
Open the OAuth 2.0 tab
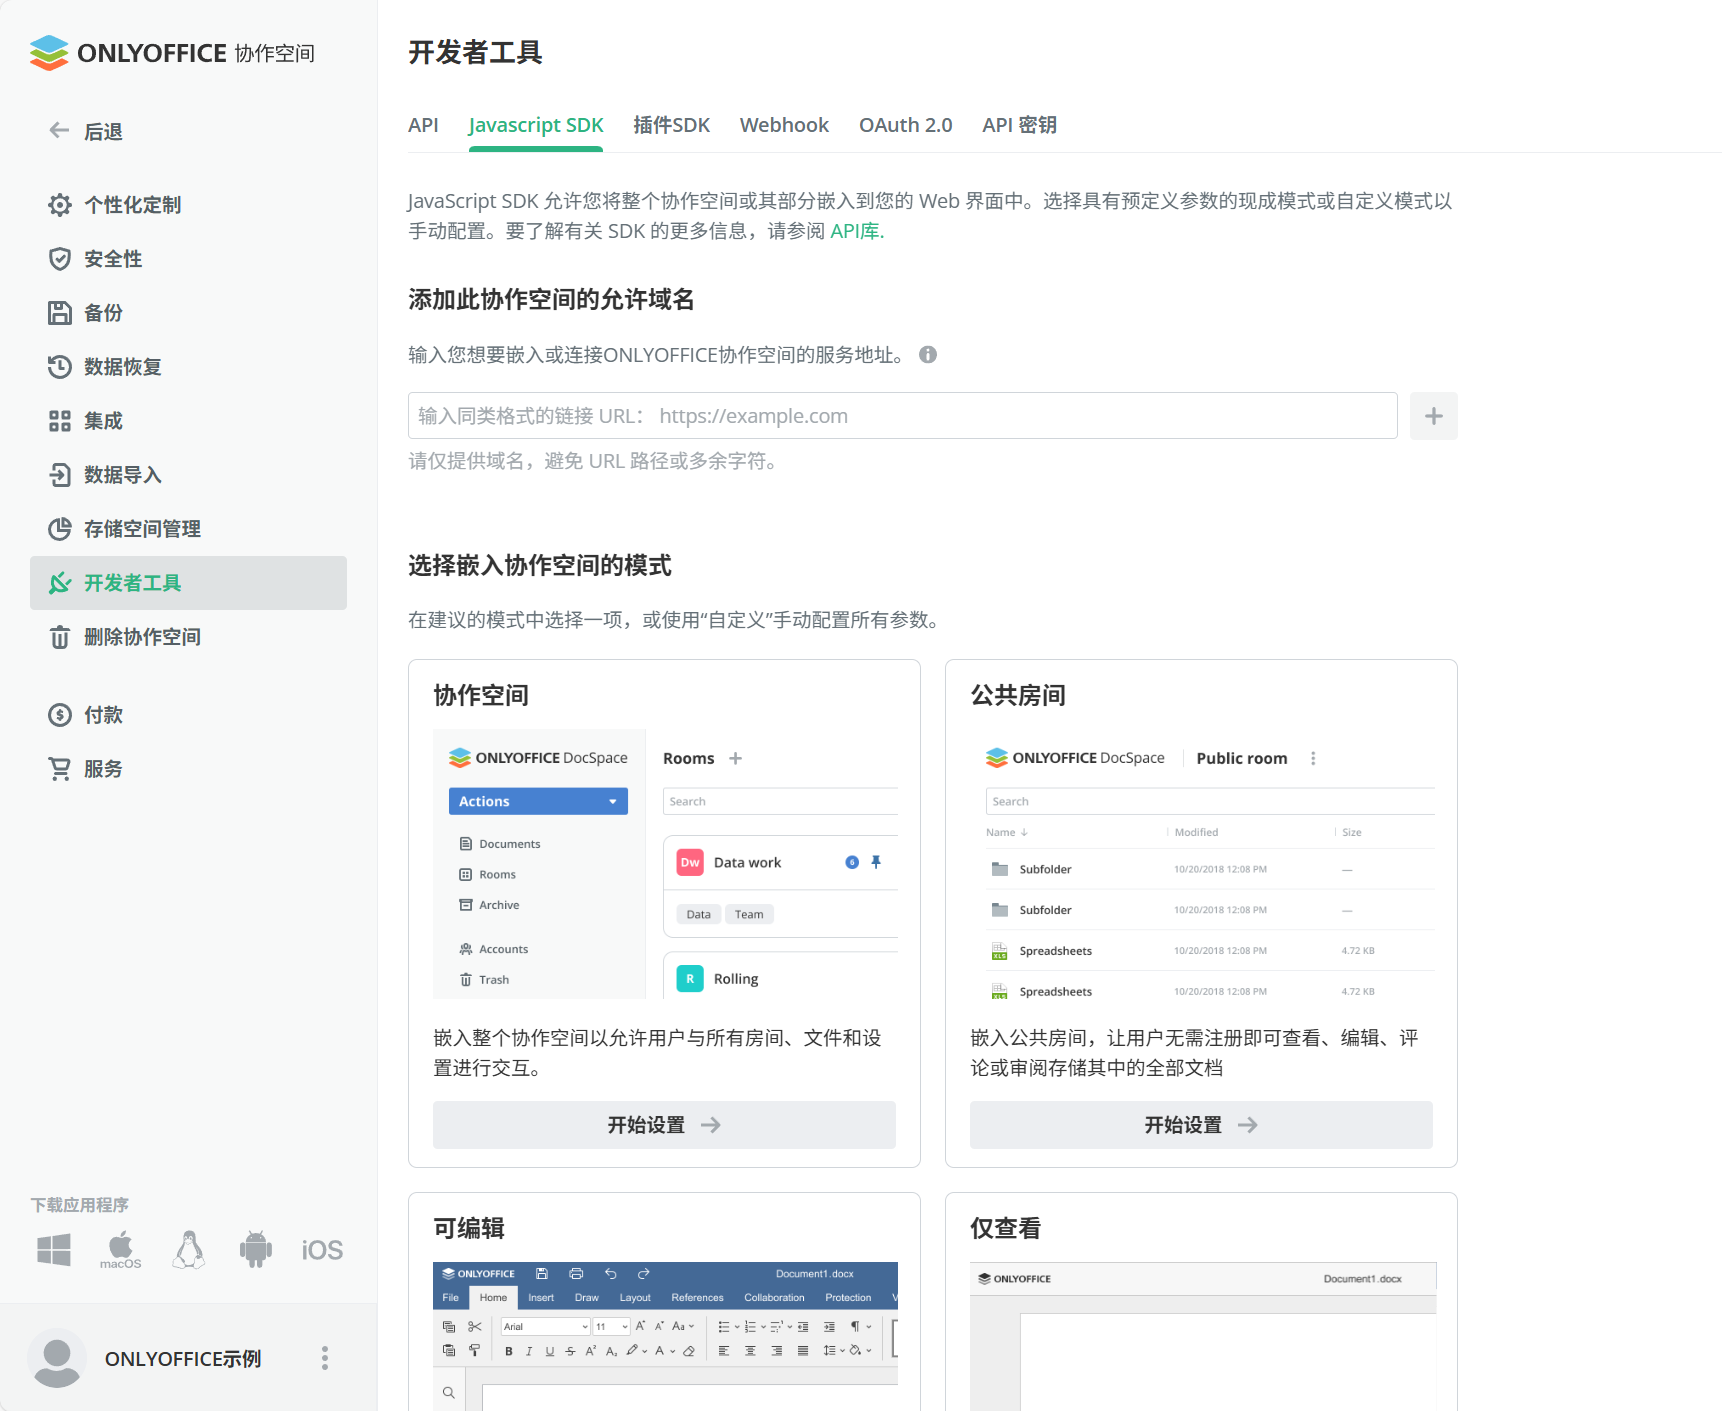point(905,125)
